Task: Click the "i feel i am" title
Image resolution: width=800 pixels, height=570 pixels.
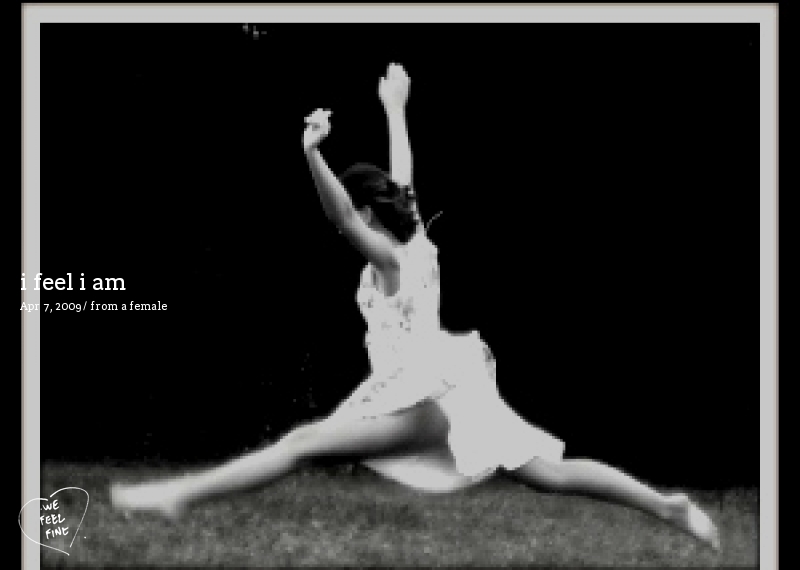Action: 73,283
